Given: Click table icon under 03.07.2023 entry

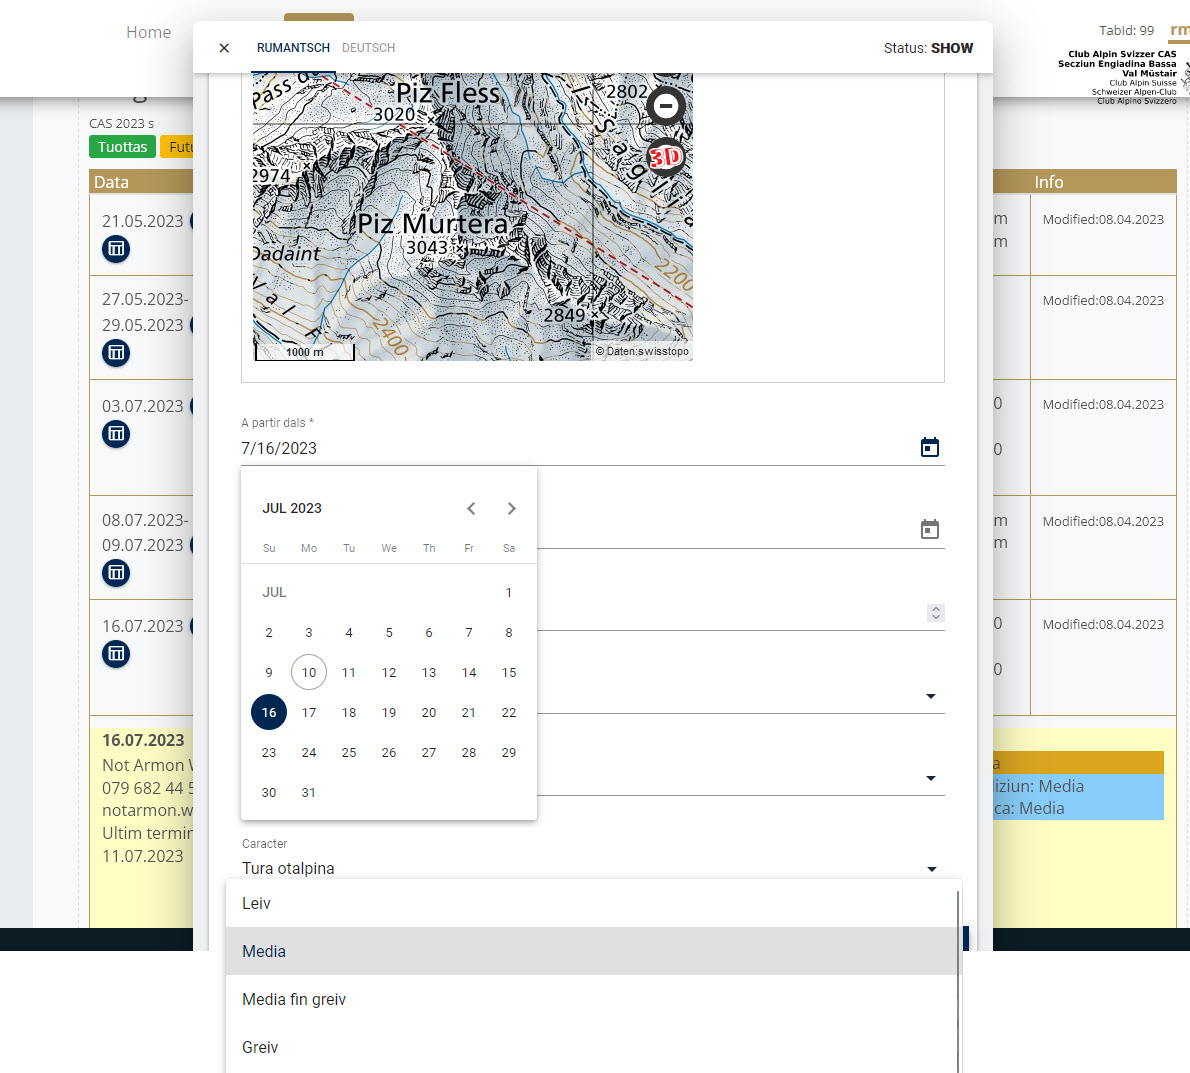Looking at the screenshot, I should click(x=116, y=434).
